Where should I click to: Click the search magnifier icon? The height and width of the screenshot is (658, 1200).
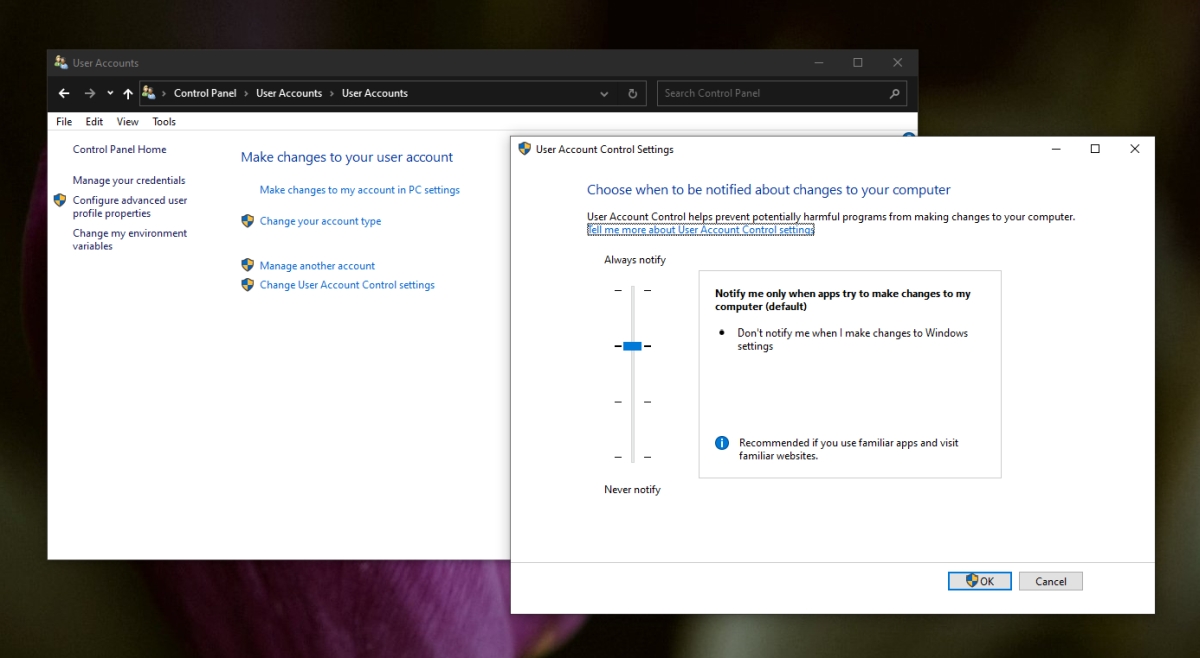point(894,94)
